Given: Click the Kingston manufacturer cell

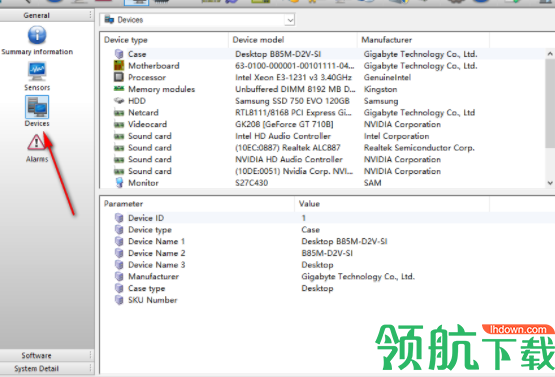Looking at the screenshot, I should [x=381, y=89].
